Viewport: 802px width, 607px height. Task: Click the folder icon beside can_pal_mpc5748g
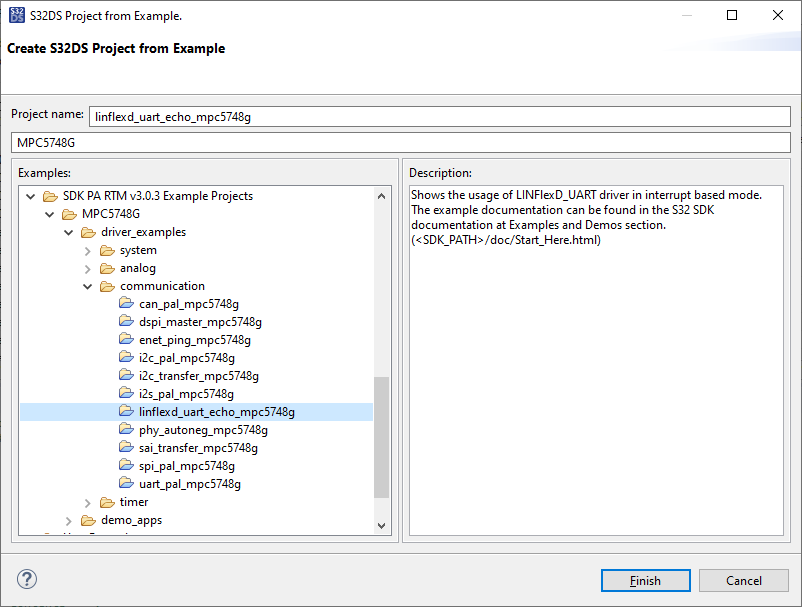pos(127,303)
